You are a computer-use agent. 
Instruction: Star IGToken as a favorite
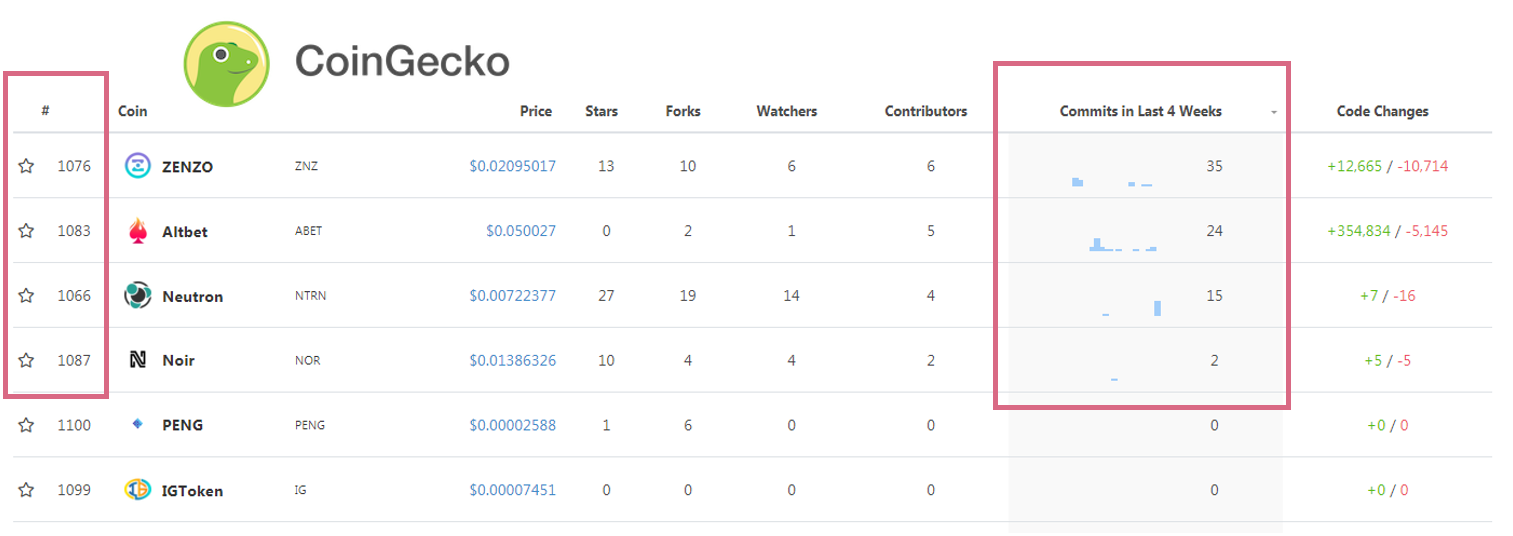pos(27,490)
